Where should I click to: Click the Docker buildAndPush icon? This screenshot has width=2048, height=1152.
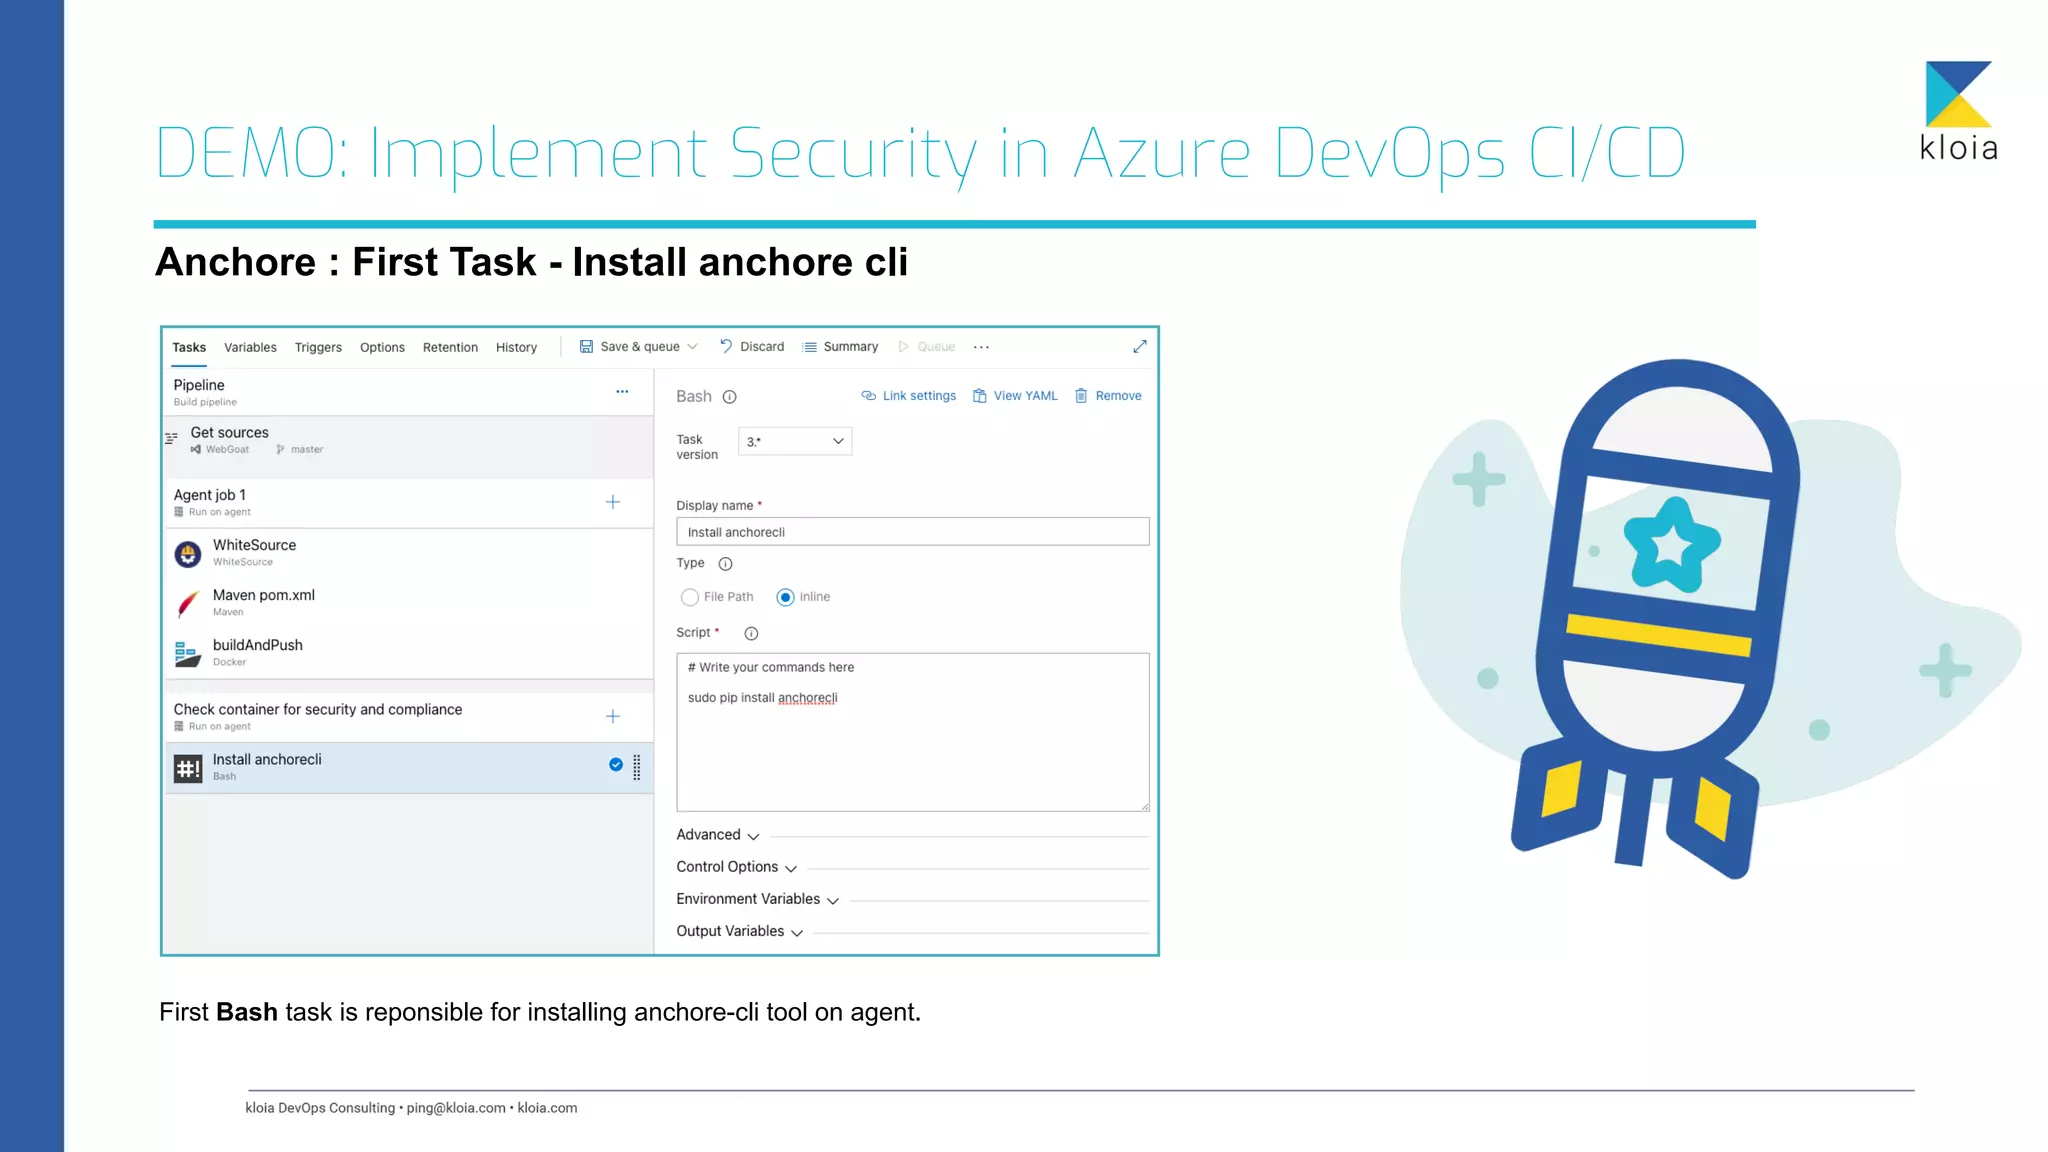188,653
